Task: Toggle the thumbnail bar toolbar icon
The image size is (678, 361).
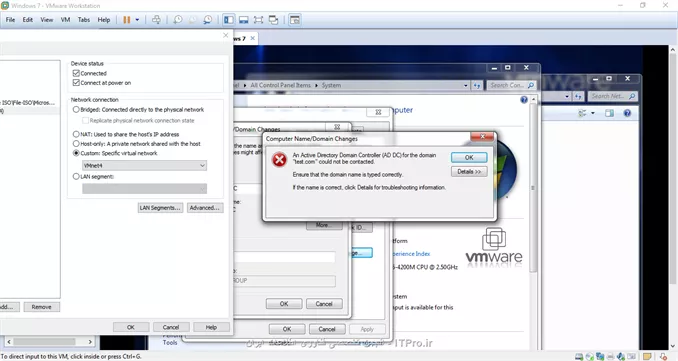Action: [244, 20]
